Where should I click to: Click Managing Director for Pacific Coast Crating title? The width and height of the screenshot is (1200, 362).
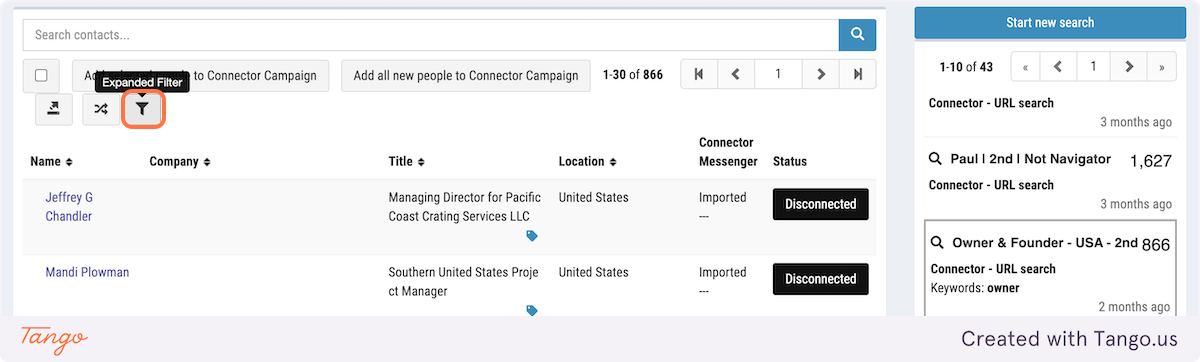tap(464, 207)
